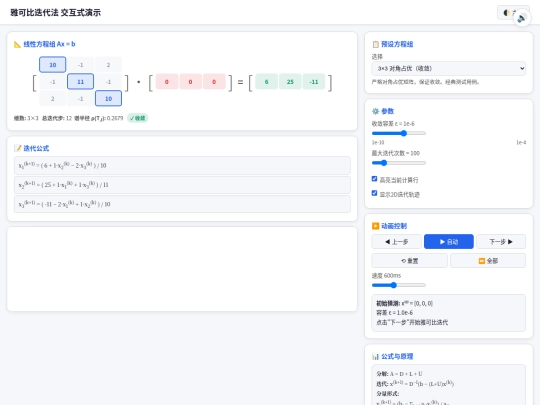Click the 总迭代步: 12 status text

coord(57,118)
